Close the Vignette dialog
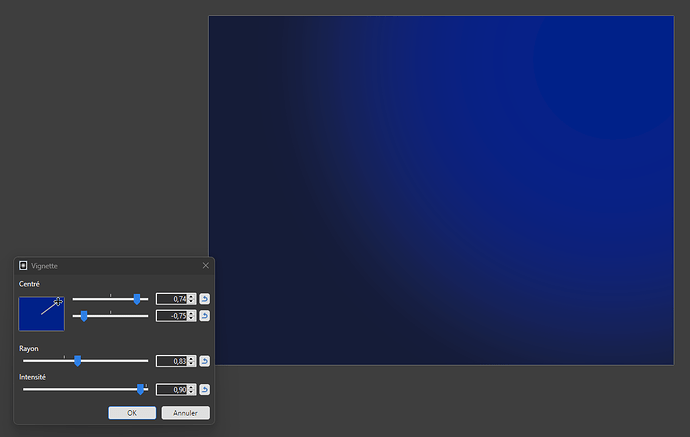The height and width of the screenshot is (437, 690). click(x=206, y=265)
